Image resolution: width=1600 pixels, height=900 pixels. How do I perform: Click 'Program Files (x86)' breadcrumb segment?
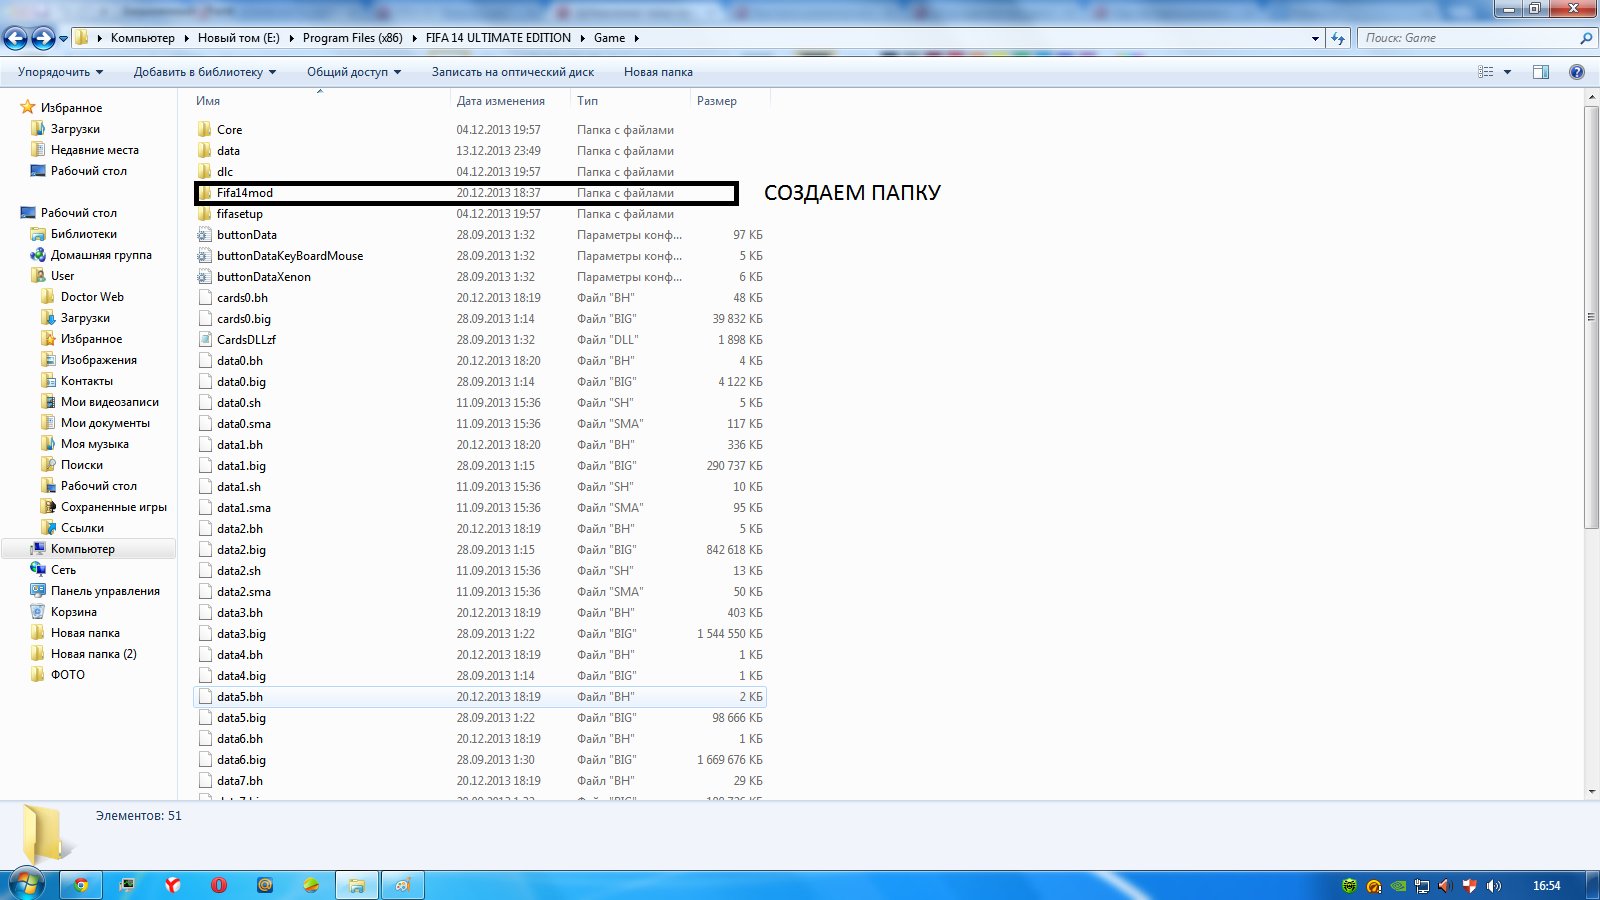tap(352, 38)
